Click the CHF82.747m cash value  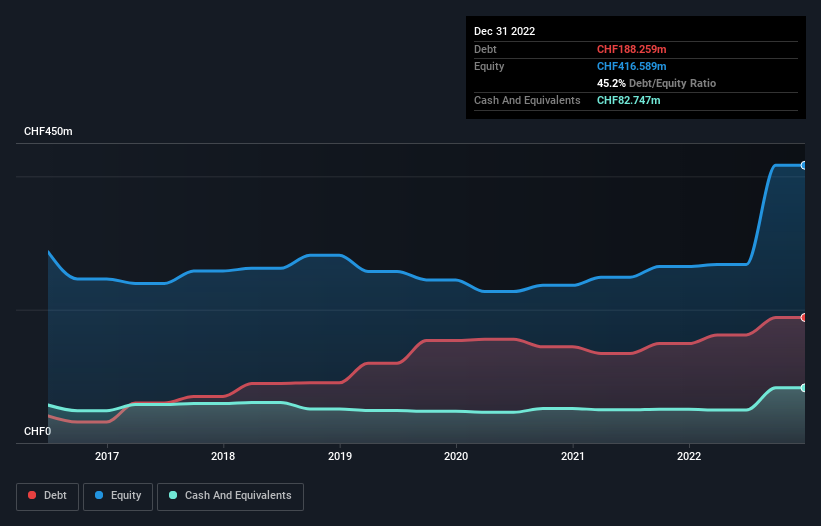click(x=628, y=100)
